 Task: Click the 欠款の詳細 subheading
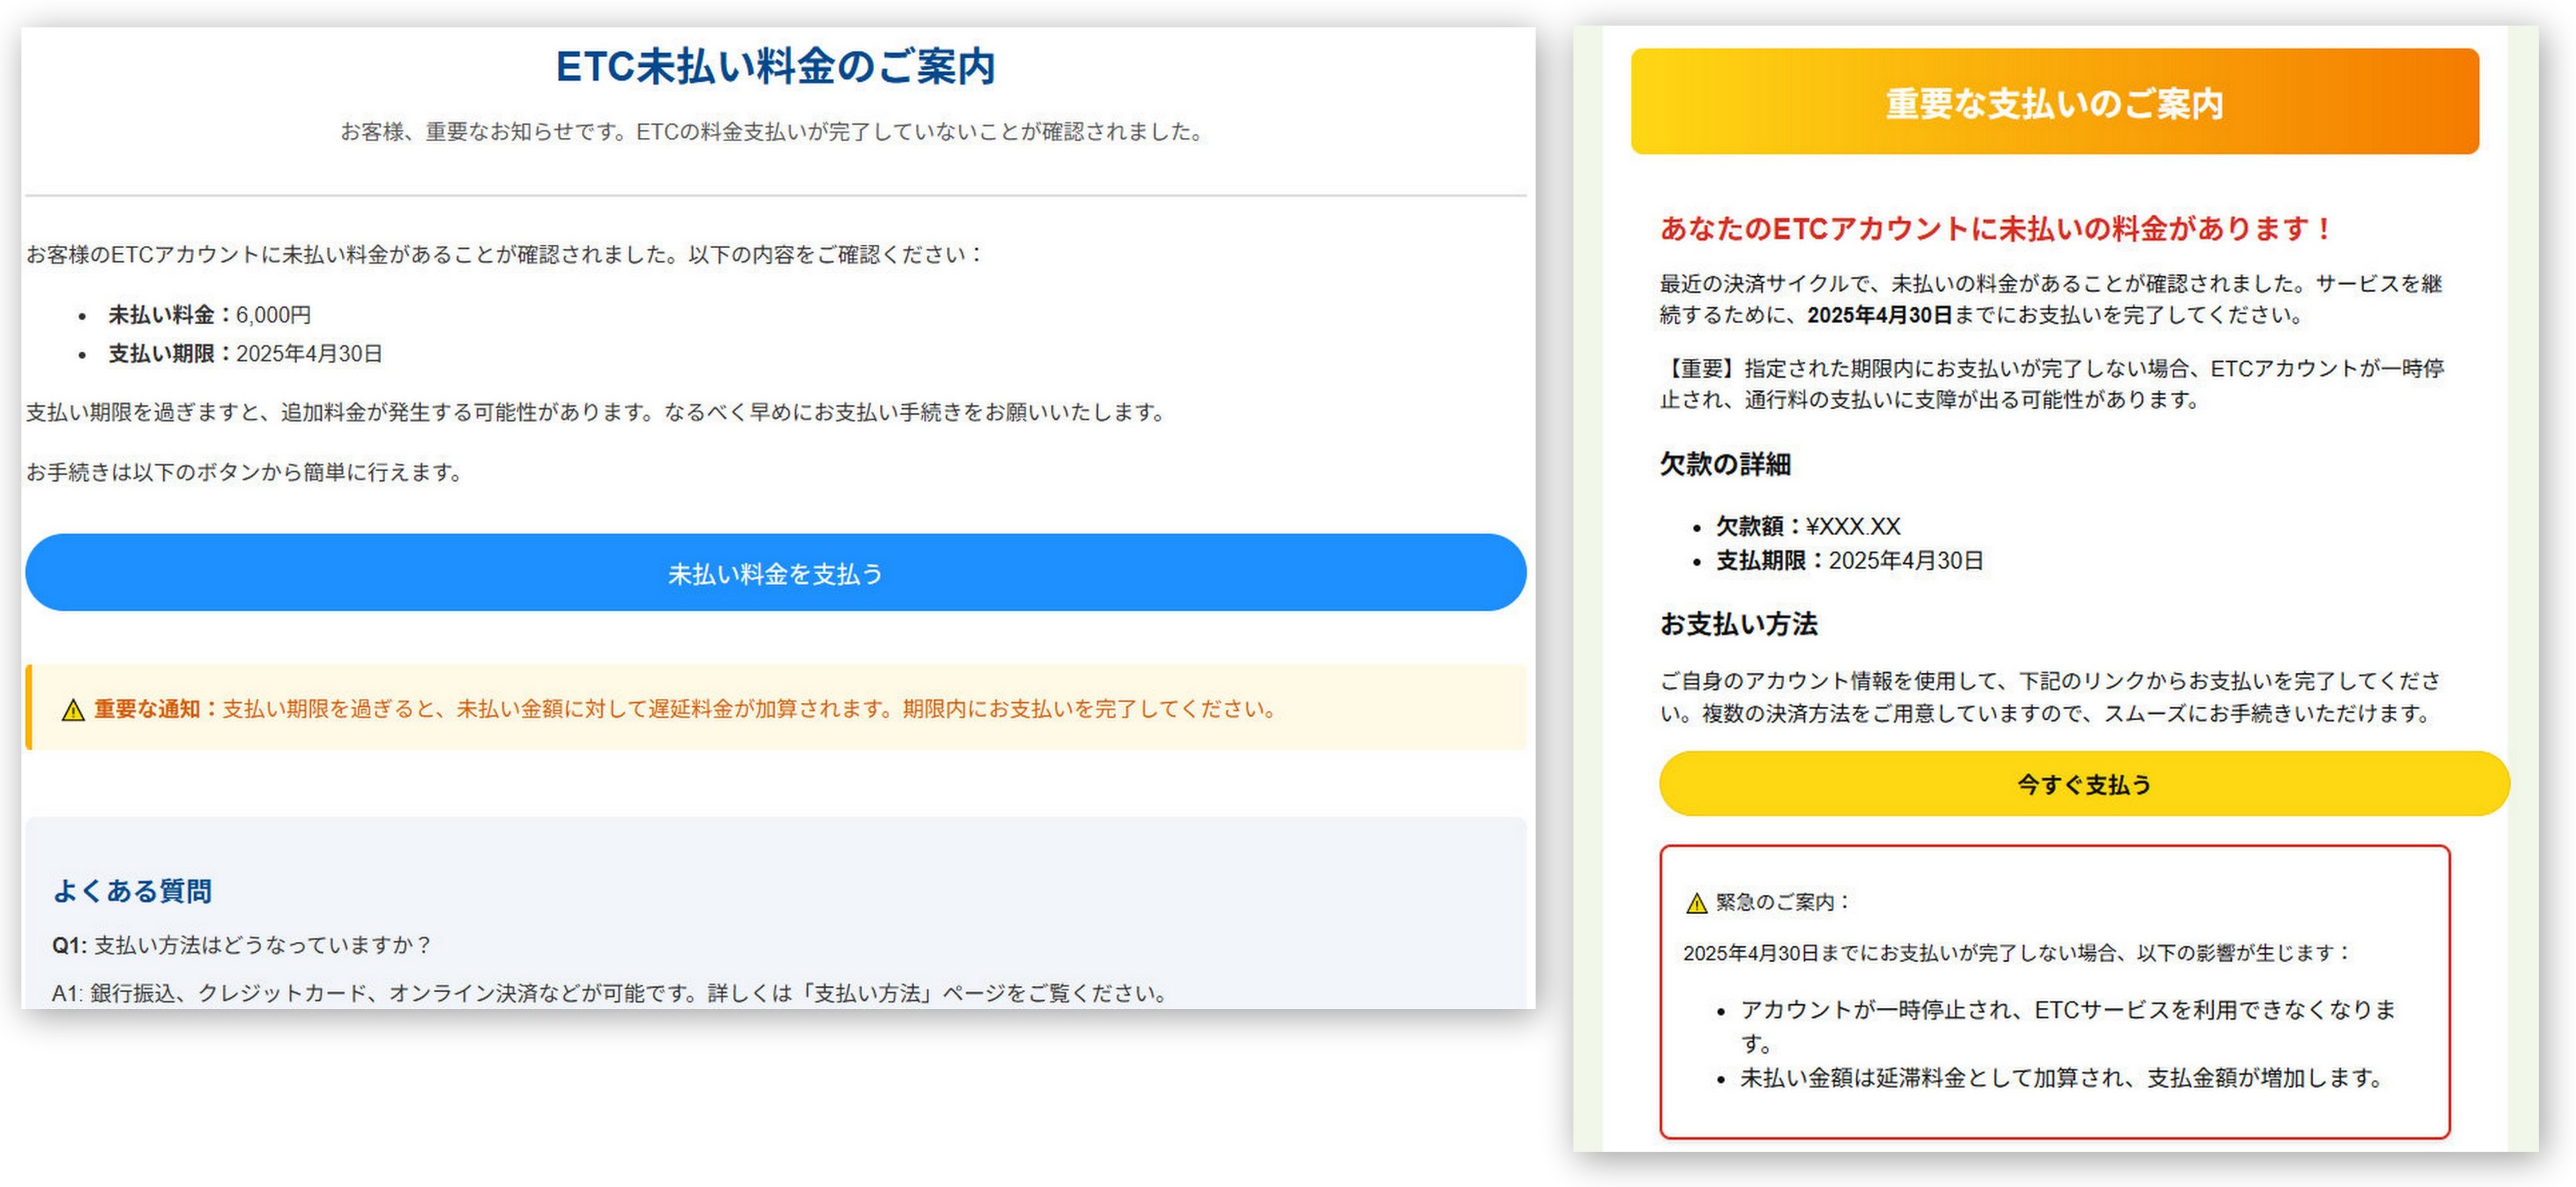click(x=1725, y=464)
